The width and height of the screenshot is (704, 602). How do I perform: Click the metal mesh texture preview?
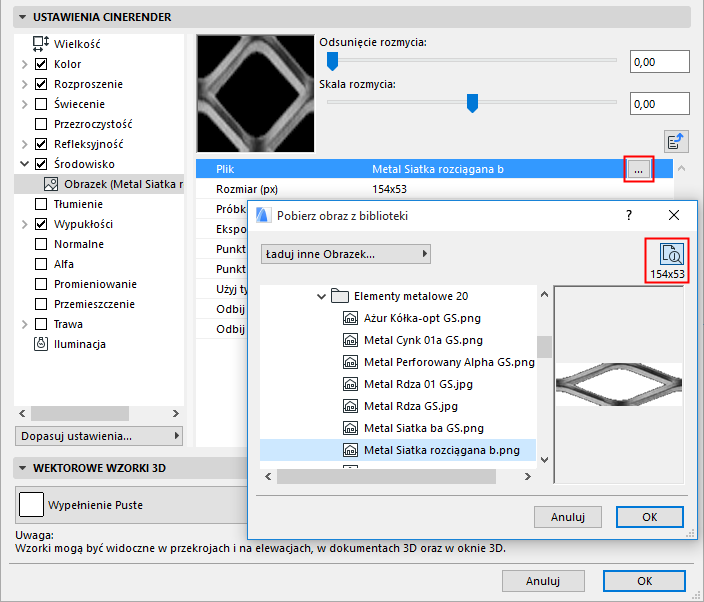click(x=255, y=94)
